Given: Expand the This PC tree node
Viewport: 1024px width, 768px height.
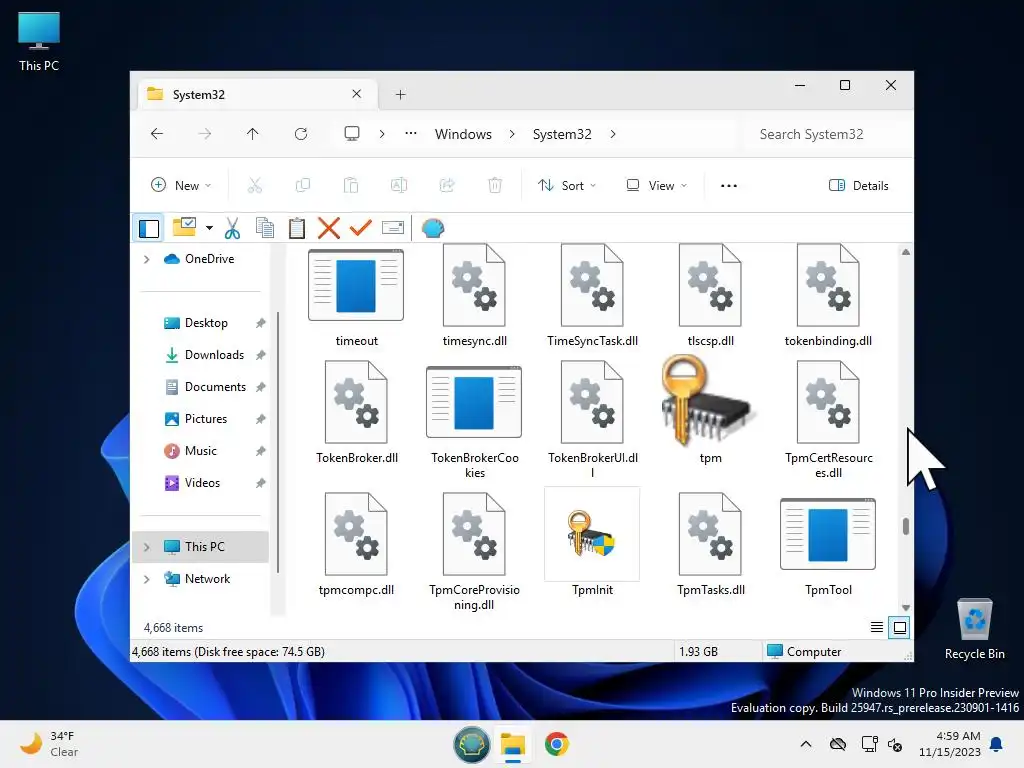Looking at the screenshot, I should click(147, 547).
